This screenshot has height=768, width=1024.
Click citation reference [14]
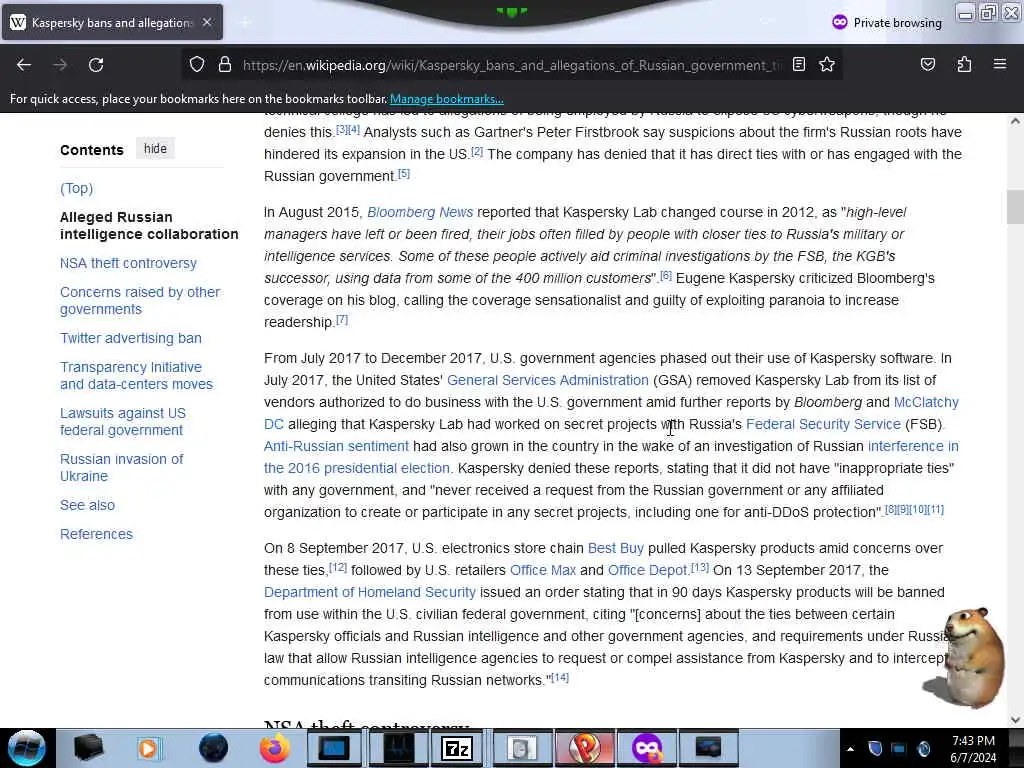pos(560,678)
